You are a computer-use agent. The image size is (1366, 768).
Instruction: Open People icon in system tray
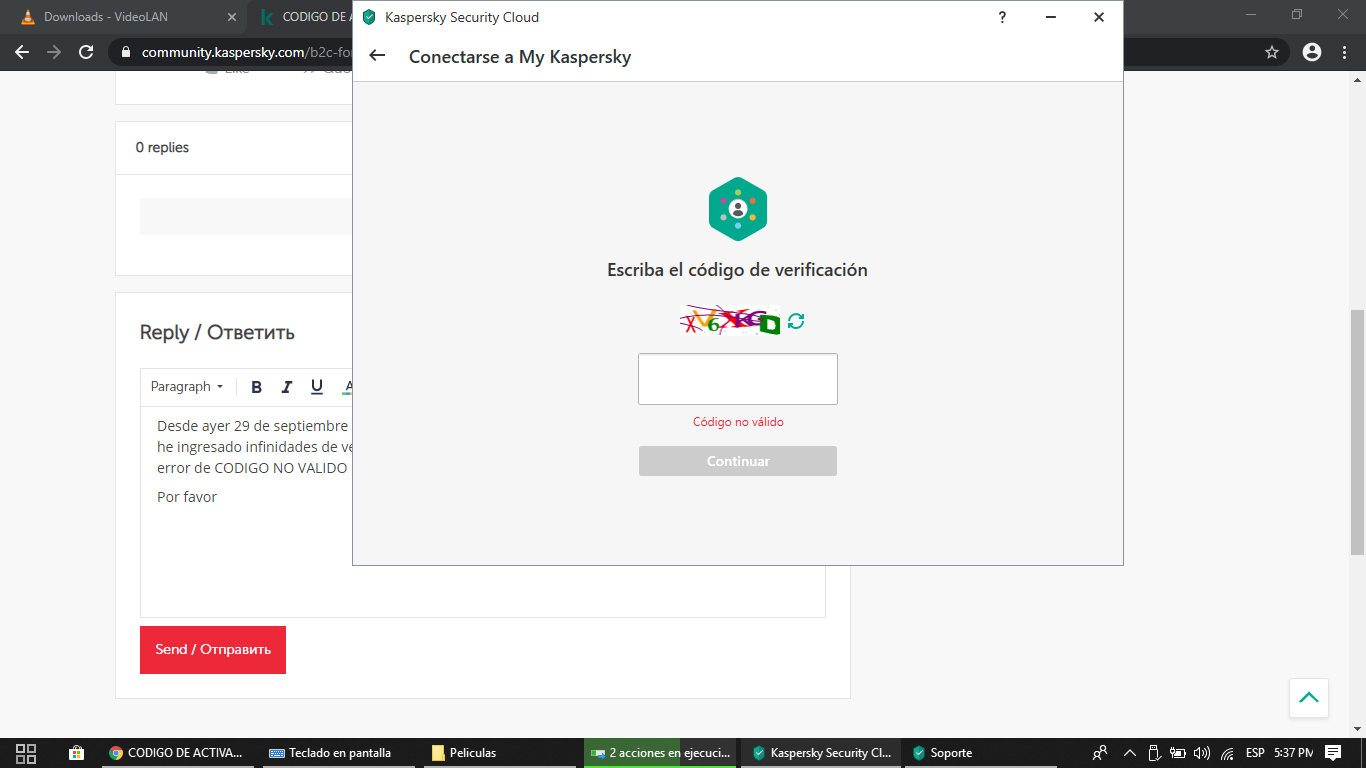[x=1100, y=753]
